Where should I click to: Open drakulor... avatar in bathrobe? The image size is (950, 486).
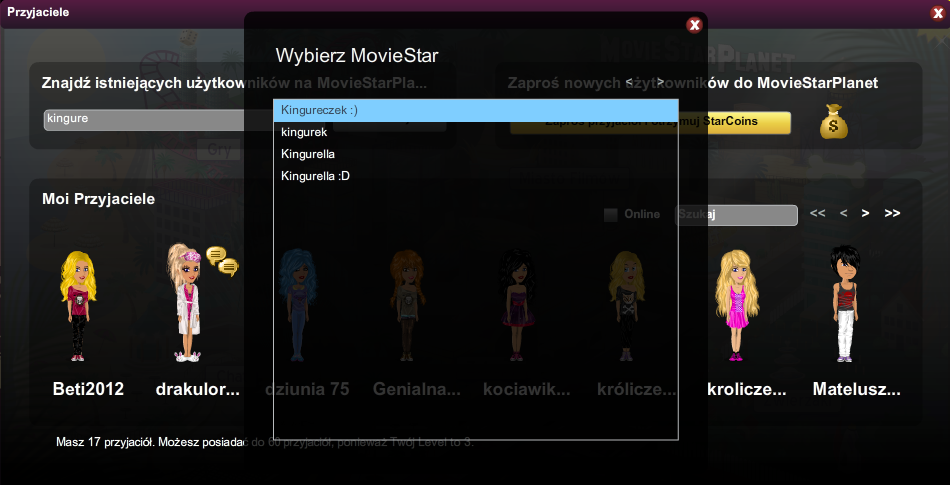pos(187,303)
